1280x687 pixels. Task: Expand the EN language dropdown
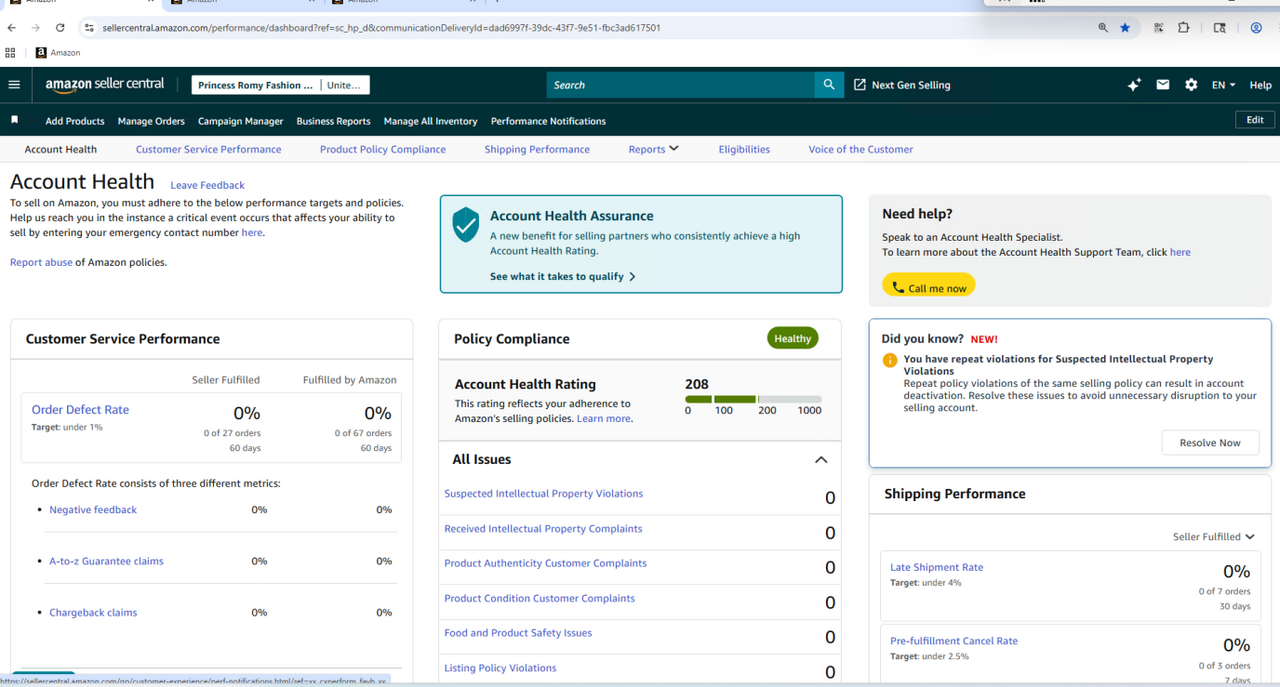coord(1223,85)
